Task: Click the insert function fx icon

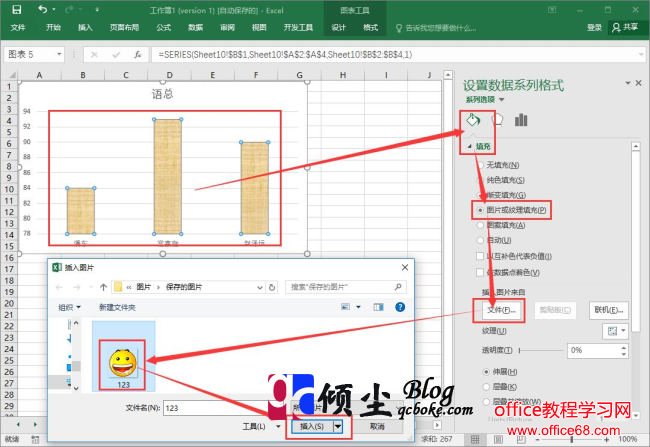Action: 138,54
